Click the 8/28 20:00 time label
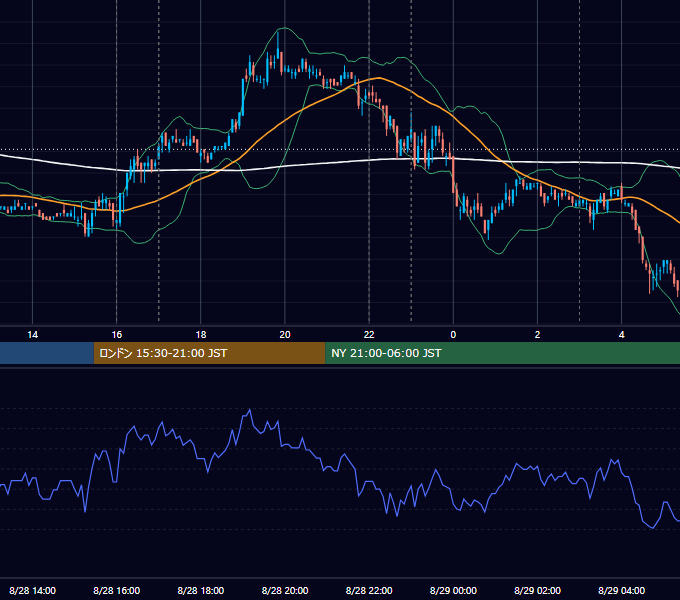 point(285,590)
